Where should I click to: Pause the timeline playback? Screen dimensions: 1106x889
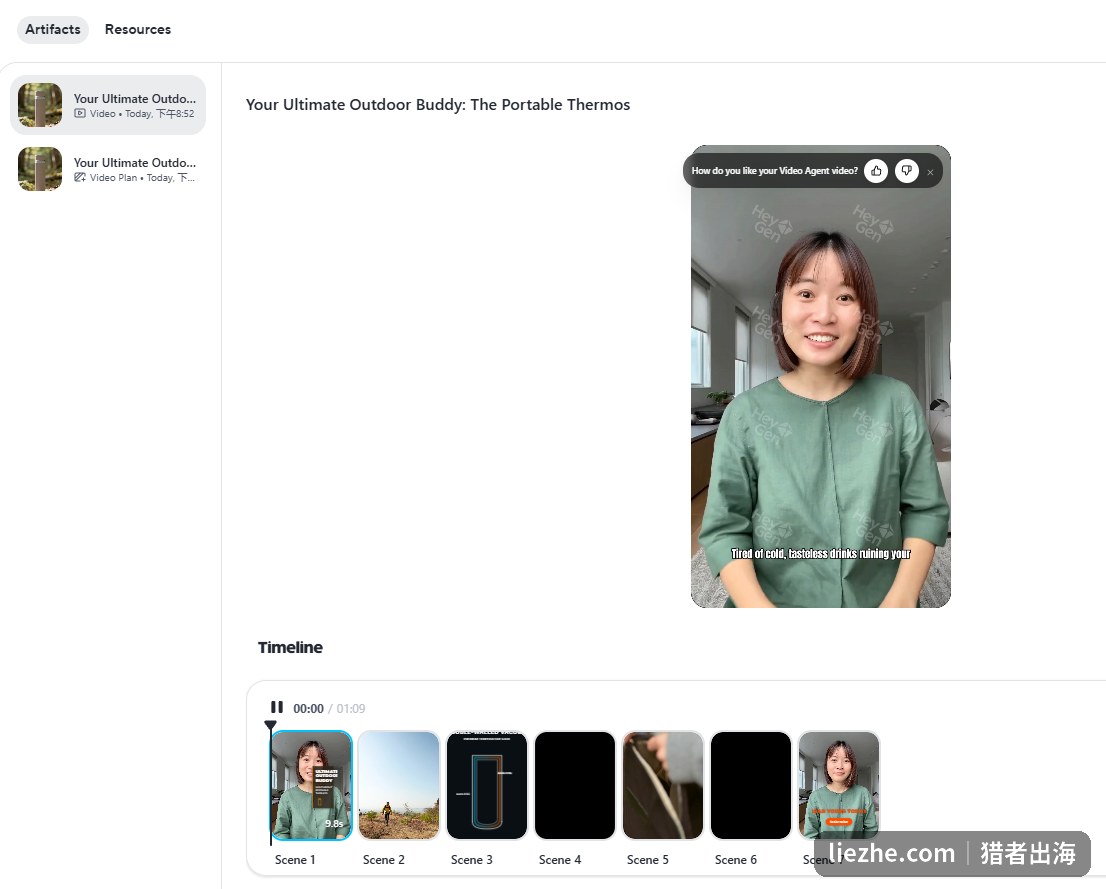276,707
